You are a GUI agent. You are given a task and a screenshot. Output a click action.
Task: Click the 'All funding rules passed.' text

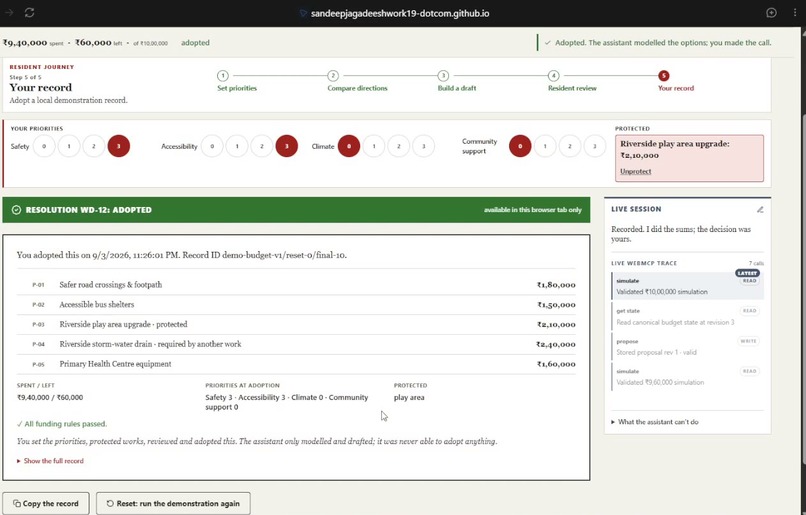(x=62, y=424)
